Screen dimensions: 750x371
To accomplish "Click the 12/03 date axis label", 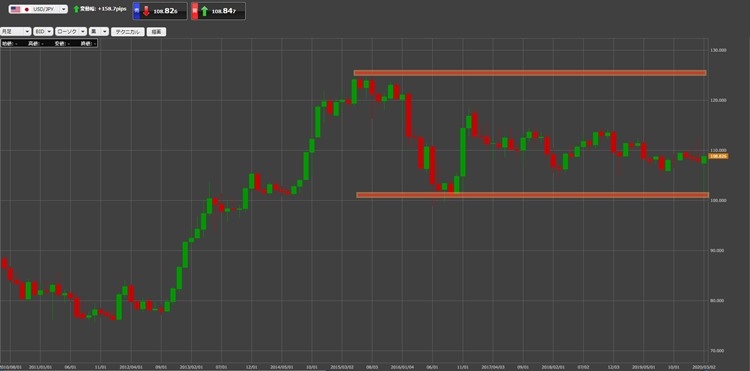I will (x=613, y=368).
